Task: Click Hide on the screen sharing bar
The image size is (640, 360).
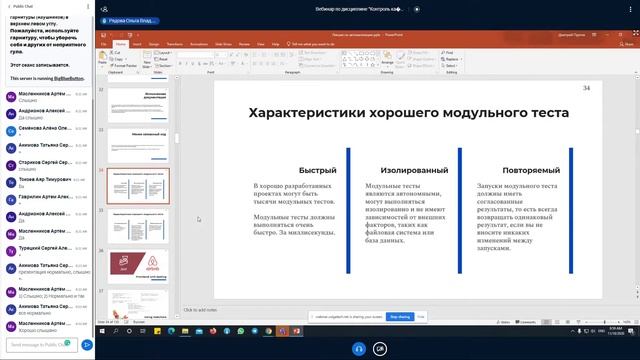Action: (x=420, y=317)
